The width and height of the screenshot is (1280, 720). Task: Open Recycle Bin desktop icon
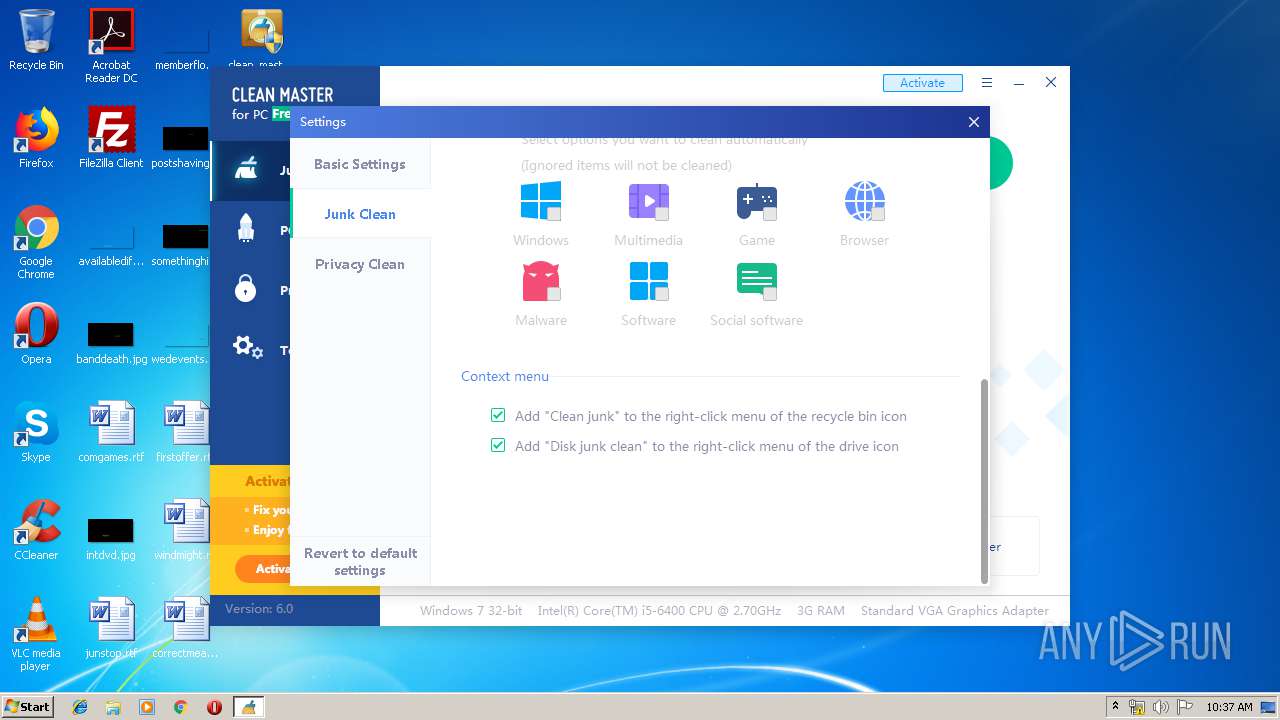[36, 40]
